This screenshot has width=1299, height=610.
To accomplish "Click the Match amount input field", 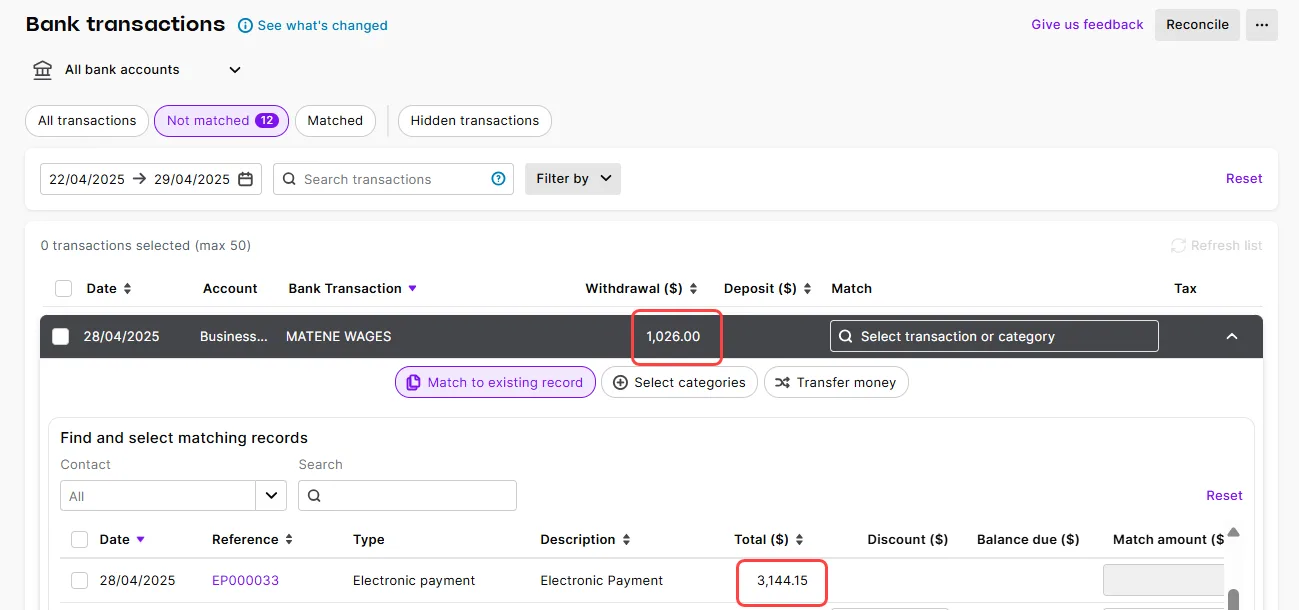I will tap(1163, 579).
